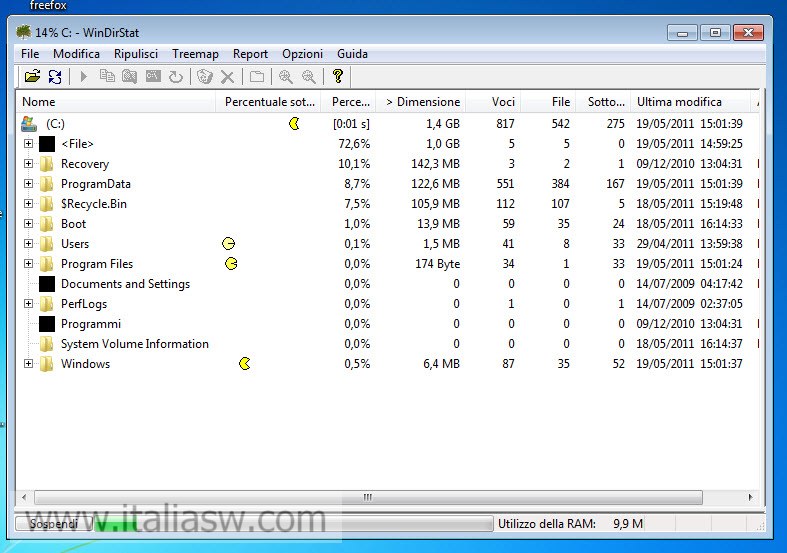Click the 09/12/2010 13:04:31 date in Recovery row
The height and width of the screenshot is (553, 787).
click(689, 164)
